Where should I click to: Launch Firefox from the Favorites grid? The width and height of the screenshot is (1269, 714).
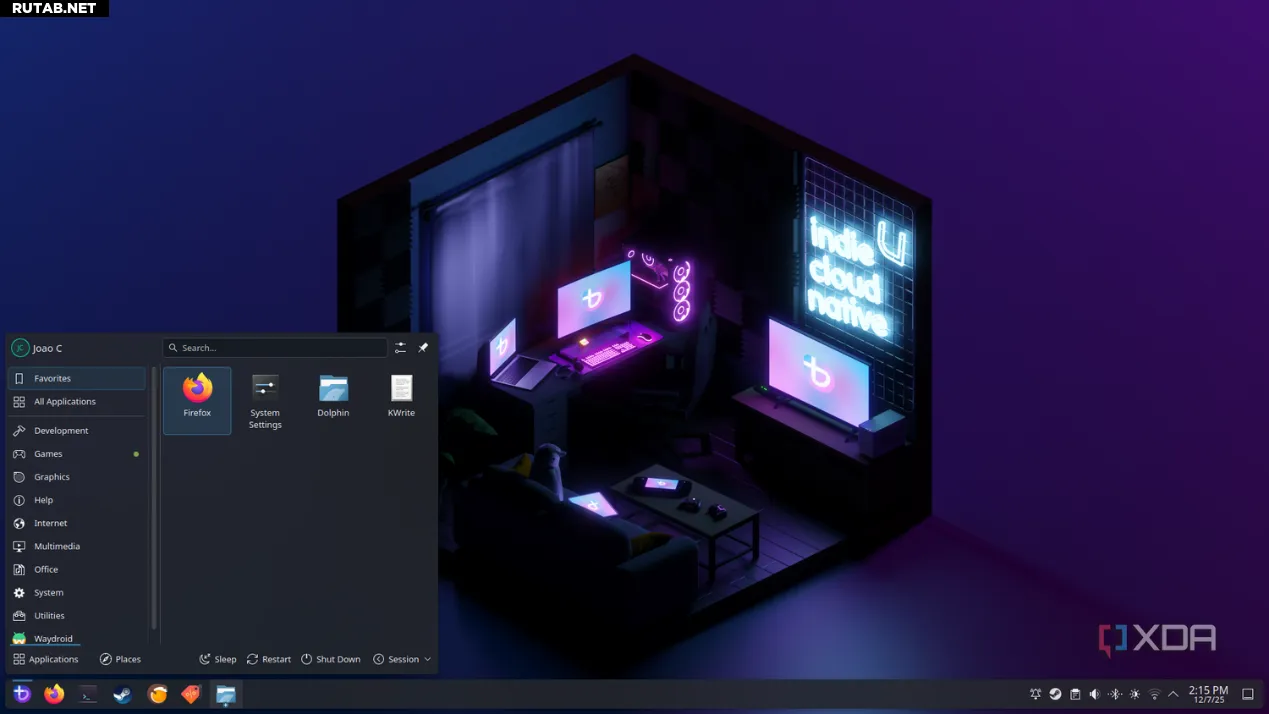click(x=197, y=398)
